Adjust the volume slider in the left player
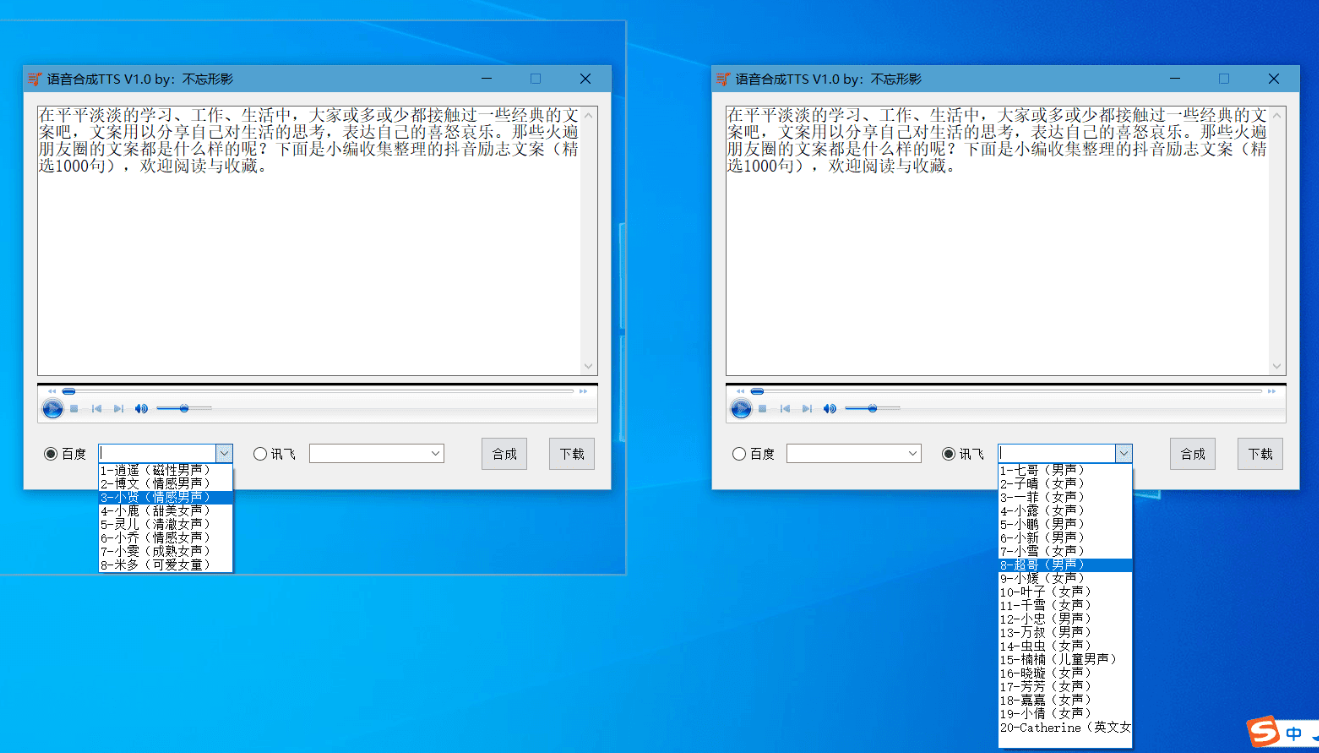Image resolution: width=1319 pixels, height=753 pixels. coord(183,408)
